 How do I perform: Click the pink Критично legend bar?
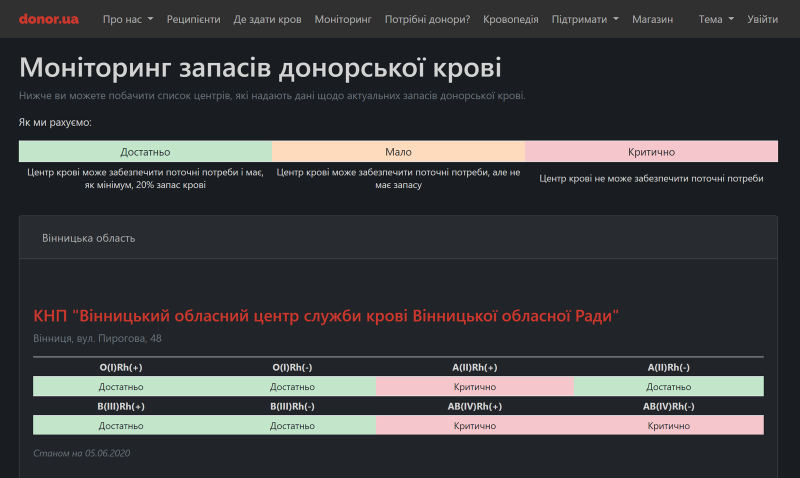coord(651,152)
